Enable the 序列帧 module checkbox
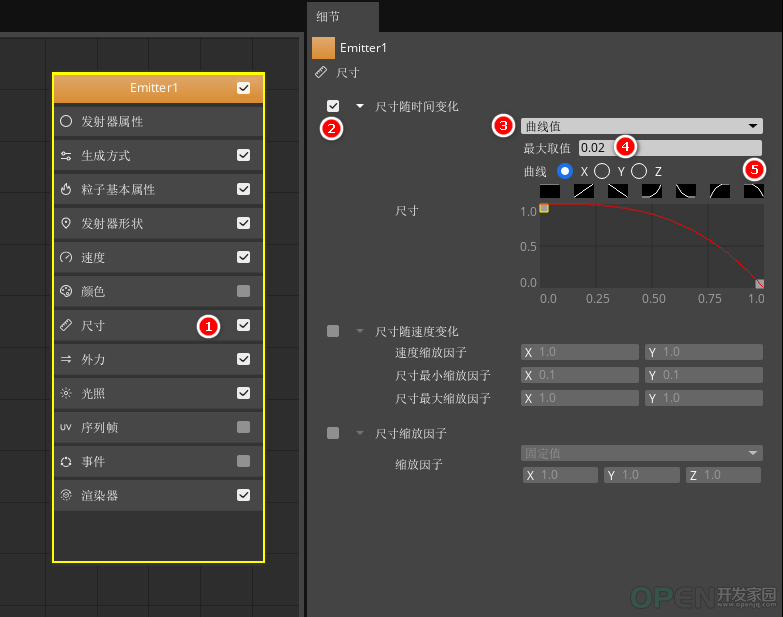The height and width of the screenshot is (617, 783). pyautogui.click(x=243, y=427)
